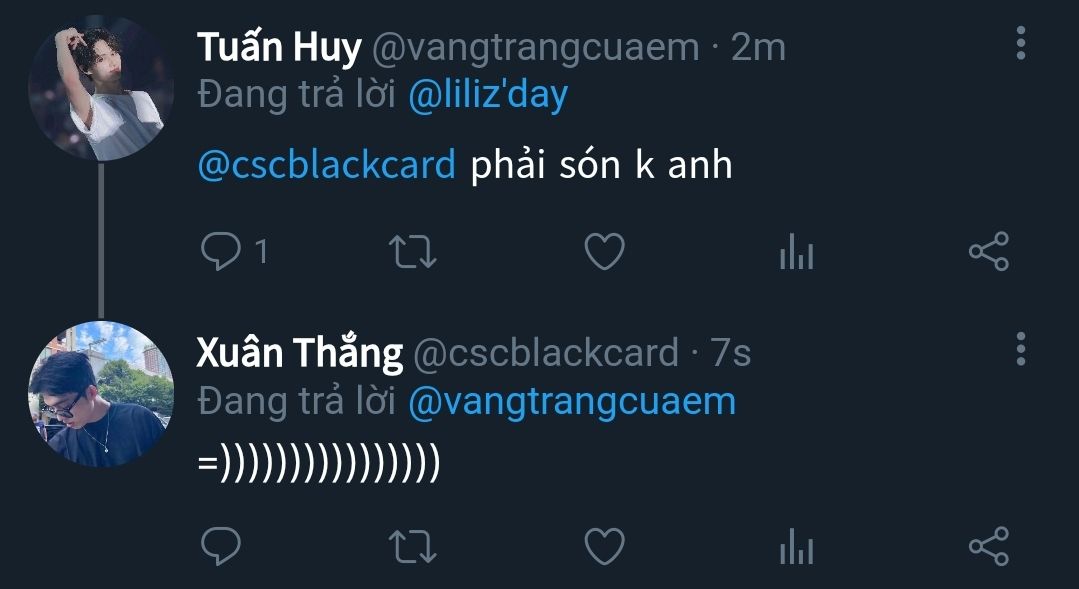Screen dimensions: 1079x589
Task: Retweet Tuấn Huy's tweet
Action: coord(413,251)
